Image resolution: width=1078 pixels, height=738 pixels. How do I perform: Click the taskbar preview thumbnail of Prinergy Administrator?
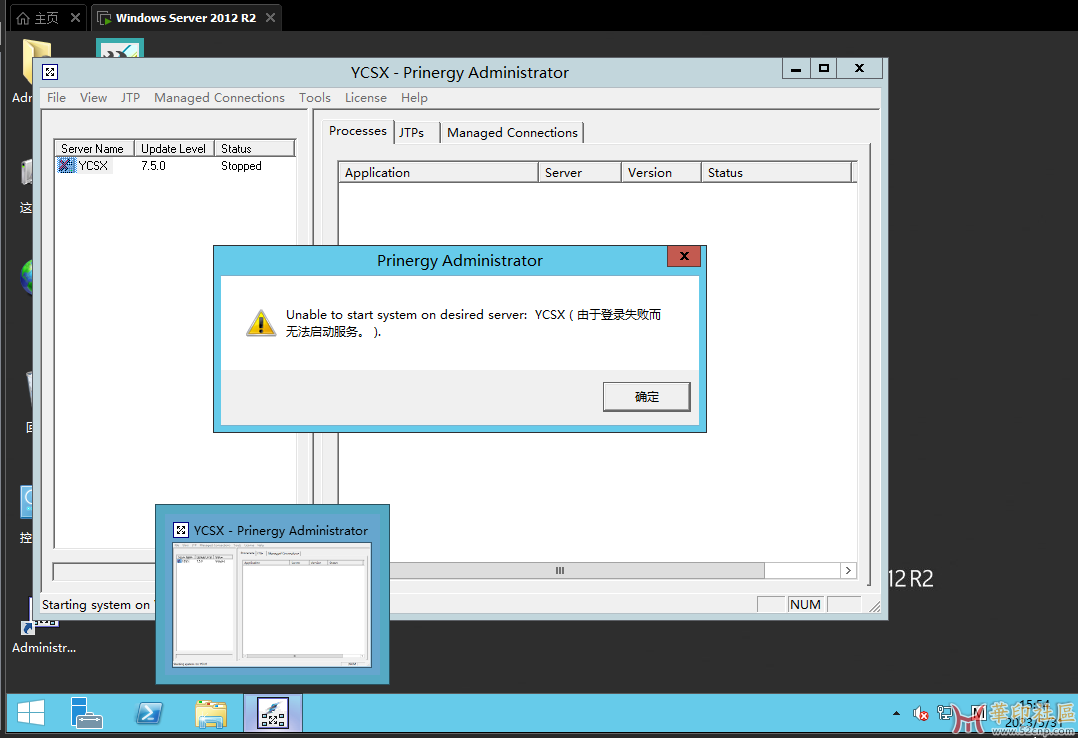[x=272, y=605]
